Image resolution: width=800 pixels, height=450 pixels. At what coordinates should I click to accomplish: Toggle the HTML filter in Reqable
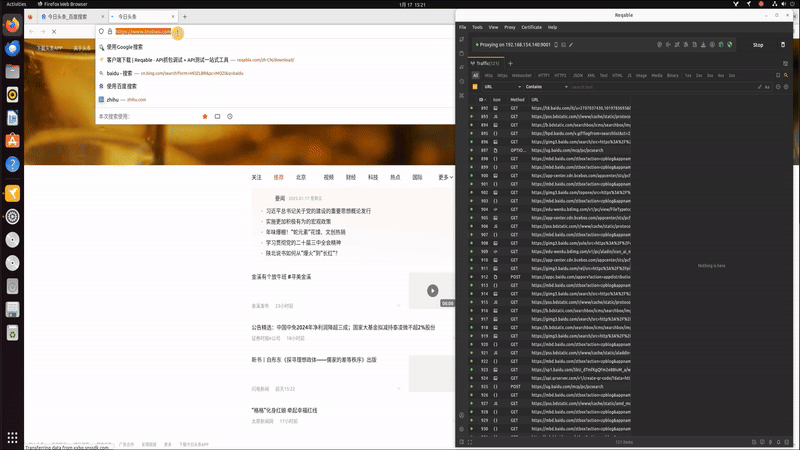(617, 76)
